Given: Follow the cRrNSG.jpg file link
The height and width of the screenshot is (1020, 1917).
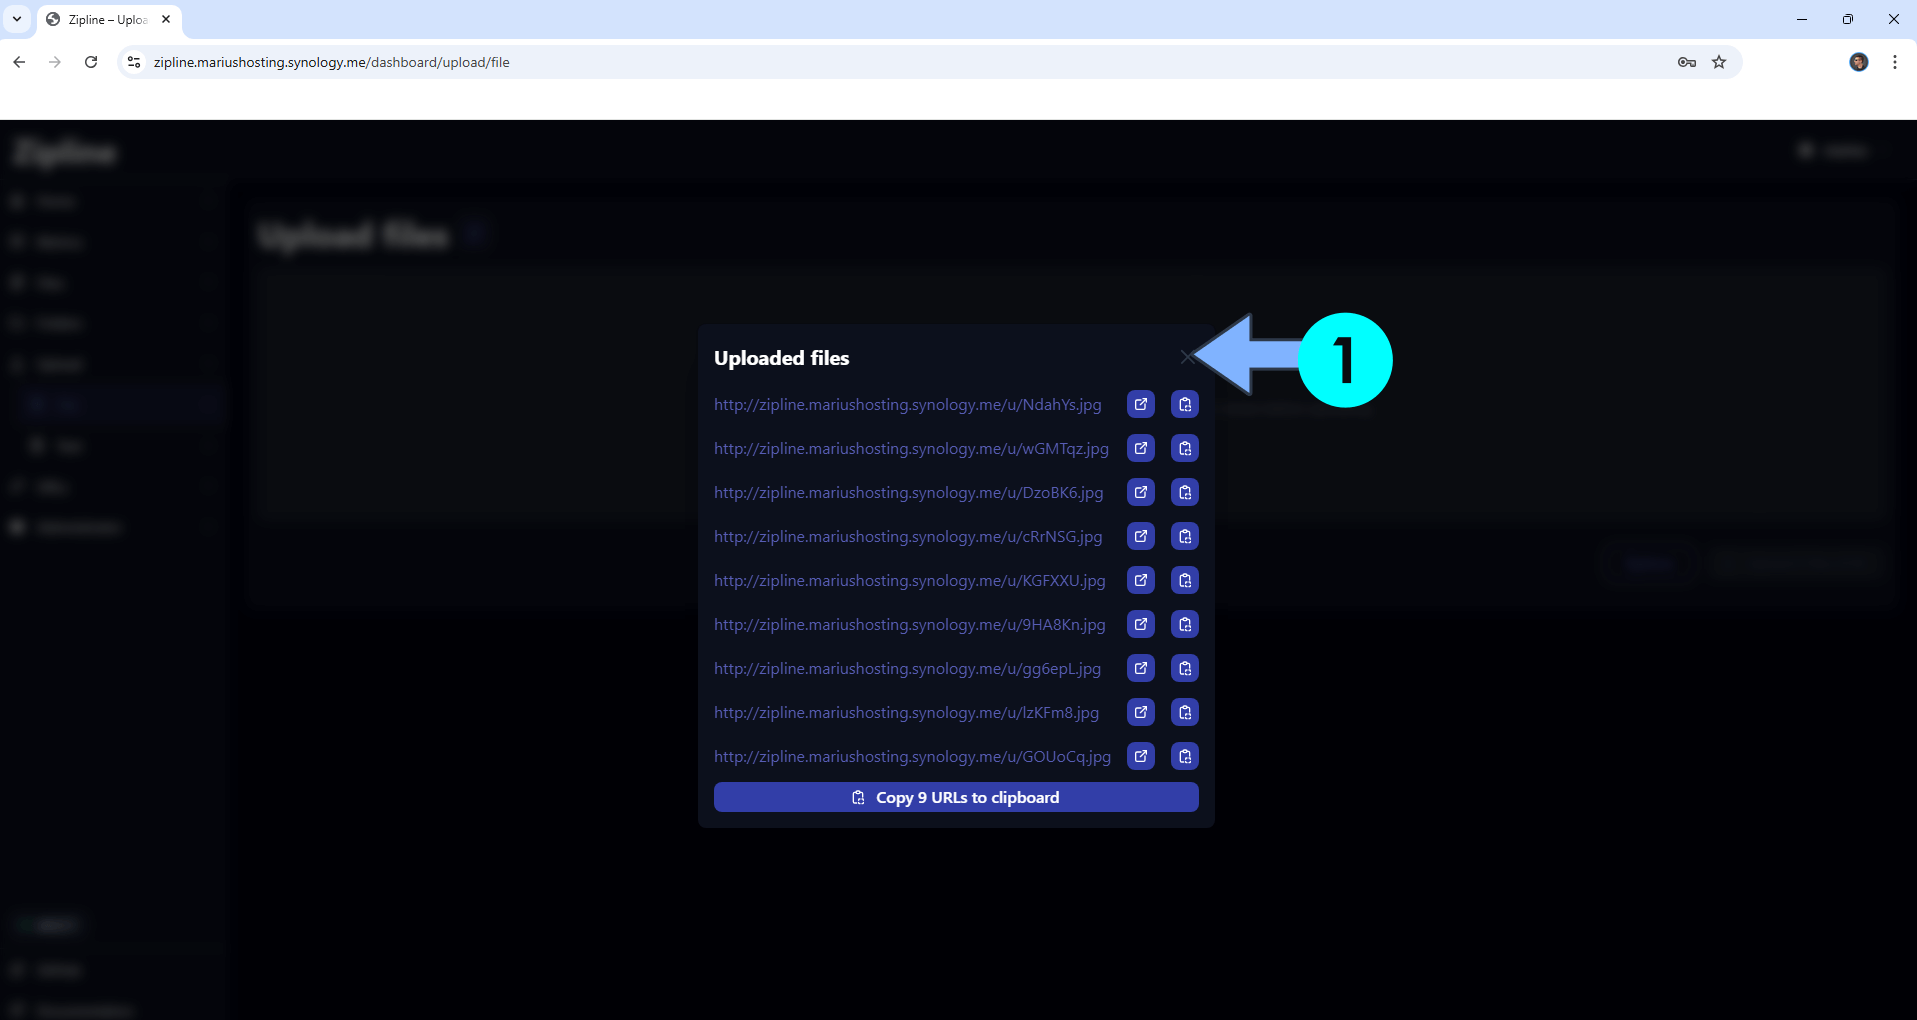Looking at the screenshot, I should point(908,536).
